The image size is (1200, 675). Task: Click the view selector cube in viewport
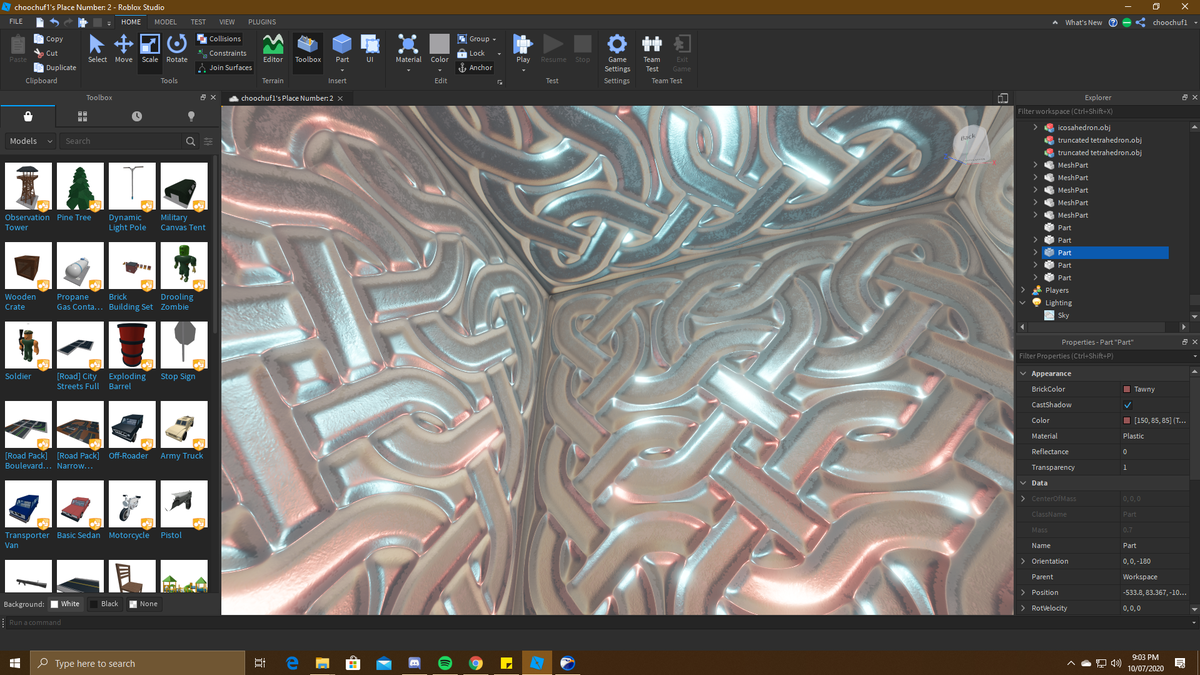969,146
